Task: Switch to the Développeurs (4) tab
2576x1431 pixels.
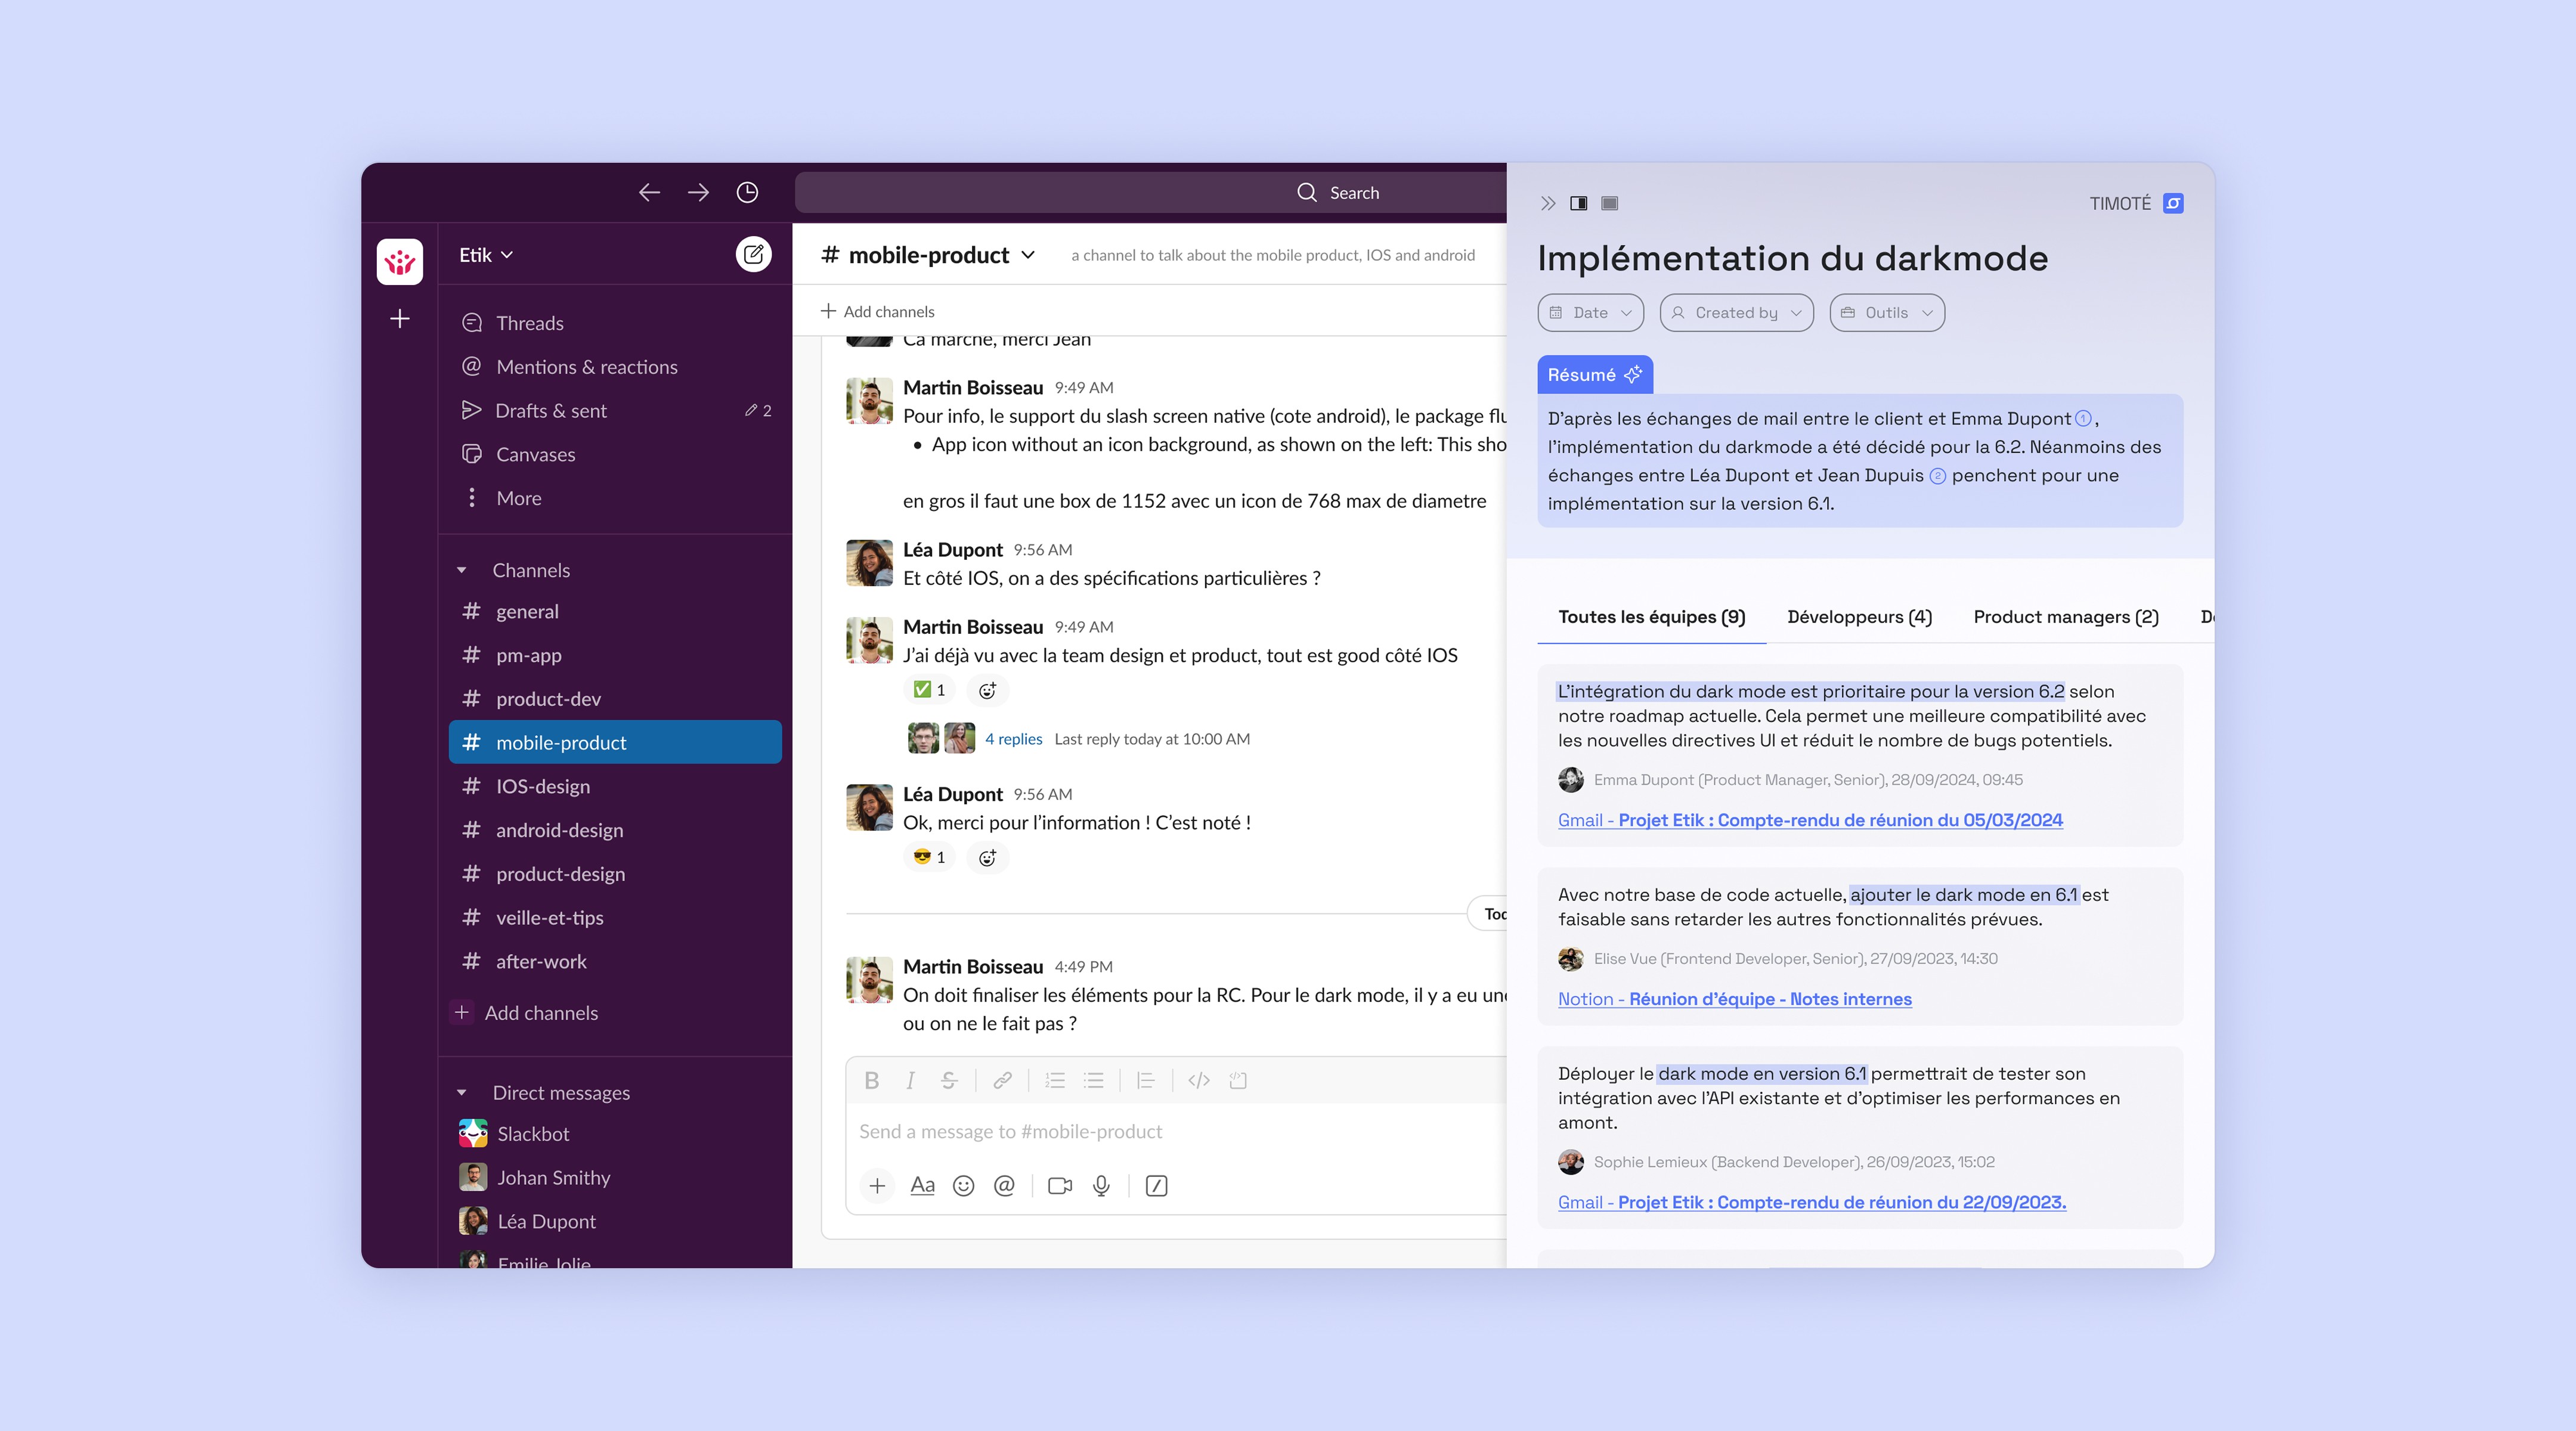Action: click(x=1859, y=617)
